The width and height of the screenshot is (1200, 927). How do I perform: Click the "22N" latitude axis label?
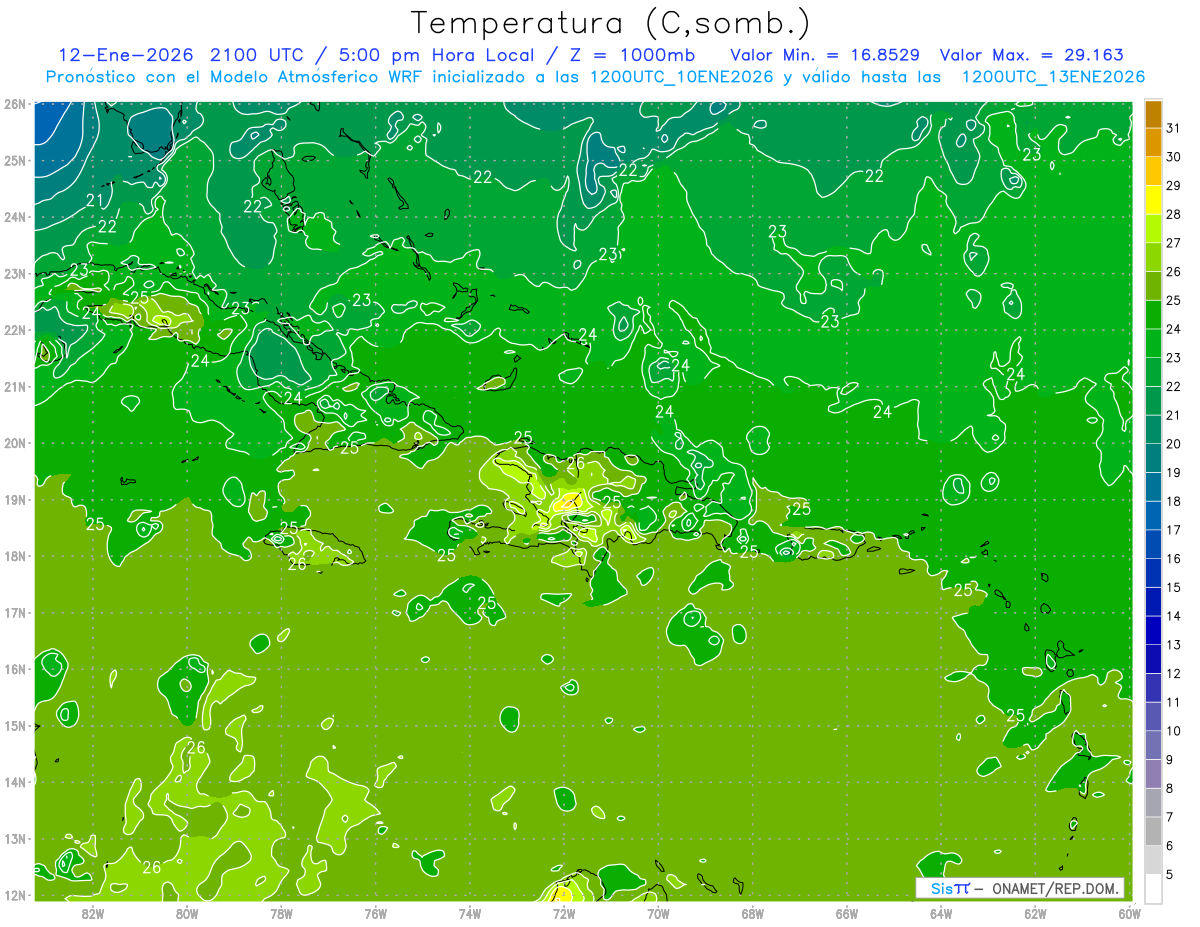[14, 330]
